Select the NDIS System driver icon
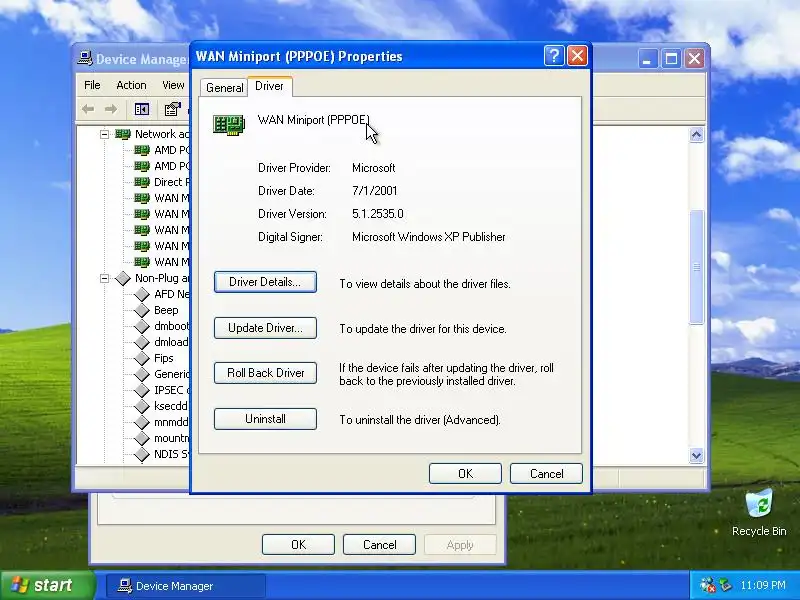The image size is (800, 600). [x=142, y=454]
